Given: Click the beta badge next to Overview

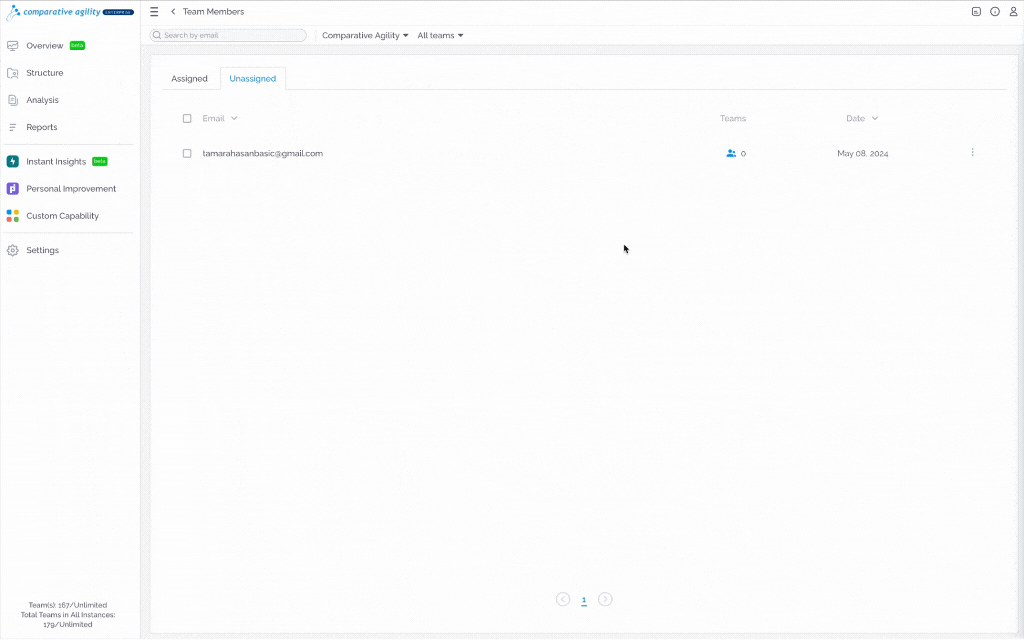Looking at the screenshot, I should pos(77,45).
